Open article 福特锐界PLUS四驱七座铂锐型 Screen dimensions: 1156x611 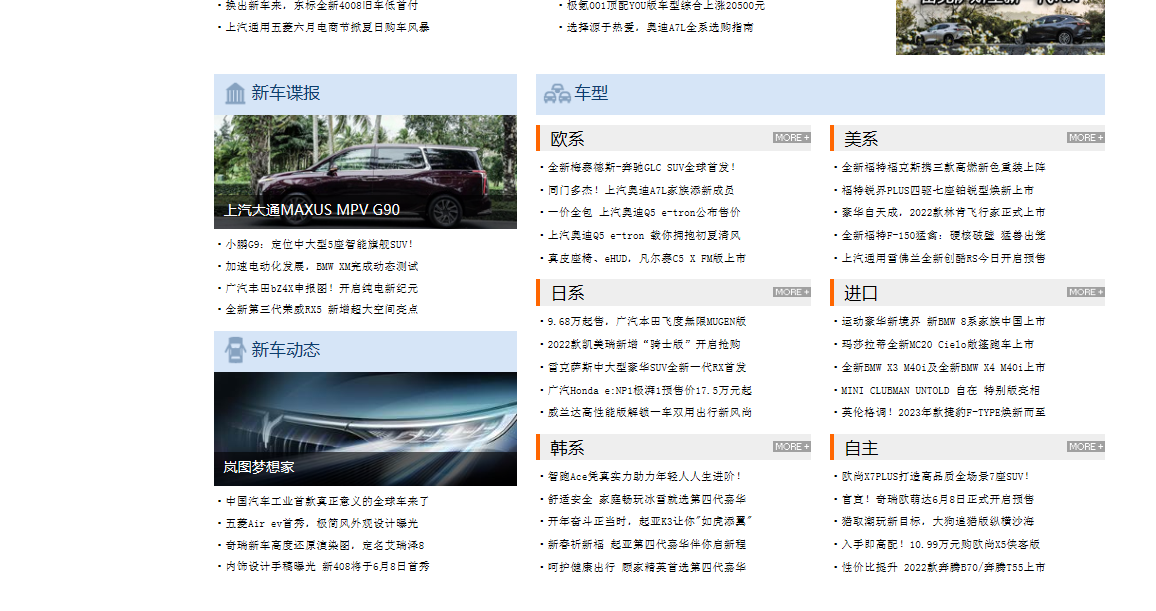938,190
